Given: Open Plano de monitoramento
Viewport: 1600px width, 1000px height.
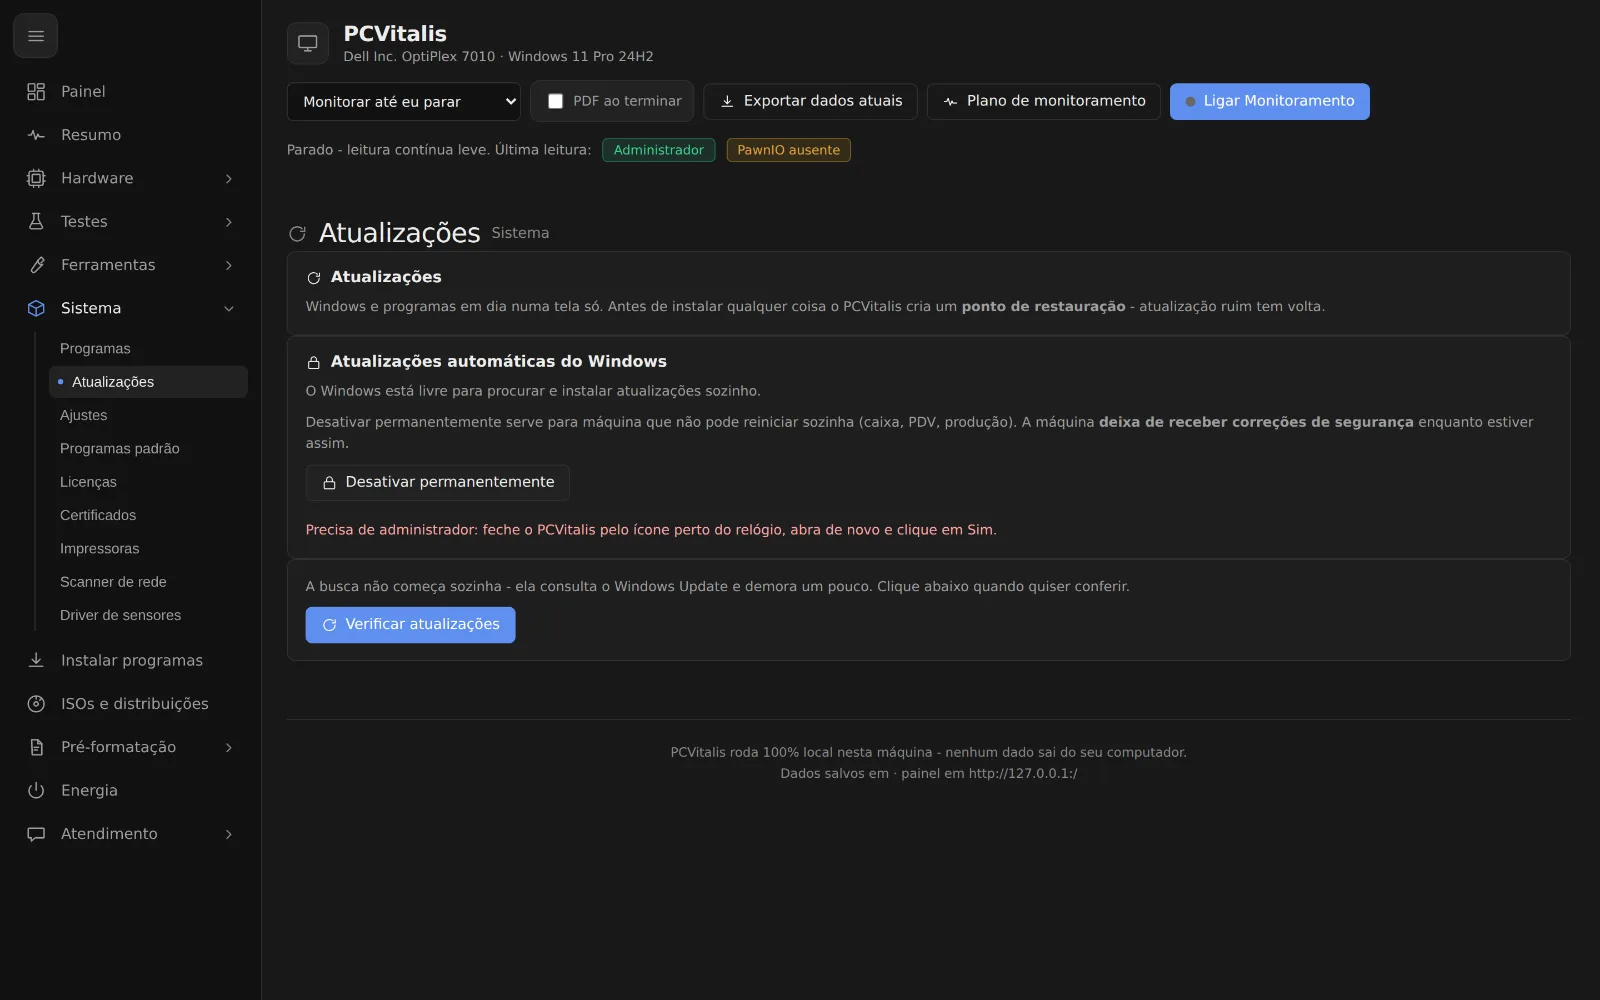Looking at the screenshot, I should pyautogui.click(x=1044, y=101).
